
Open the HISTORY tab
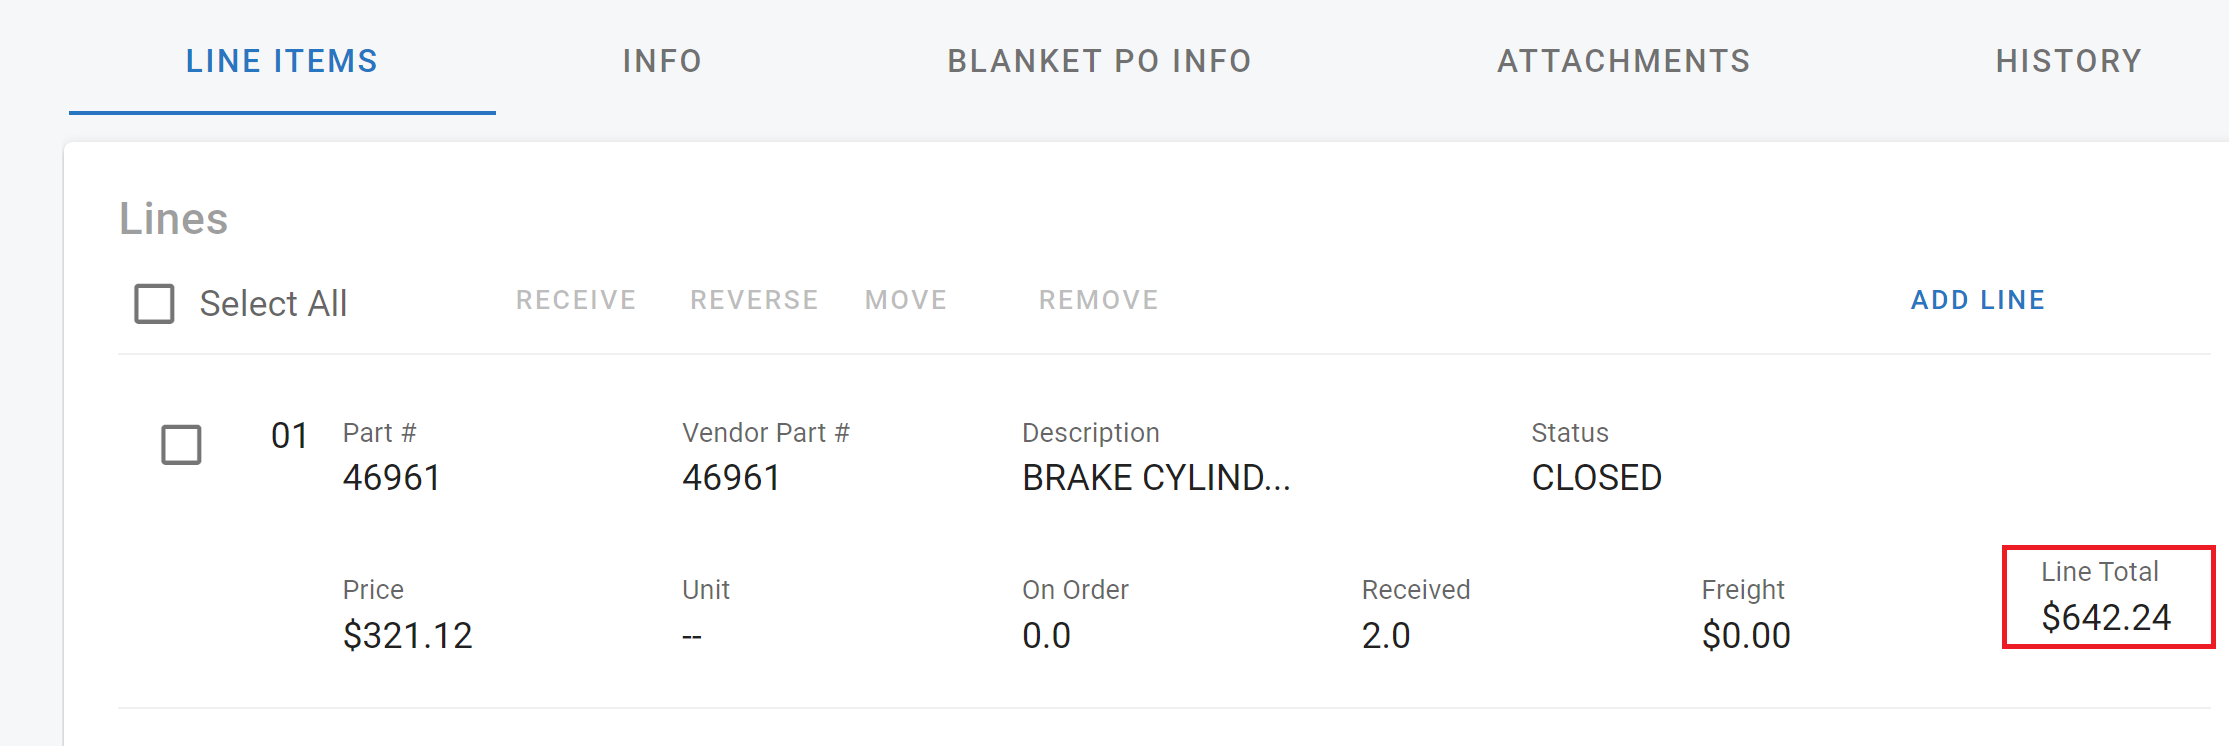tap(2069, 61)
